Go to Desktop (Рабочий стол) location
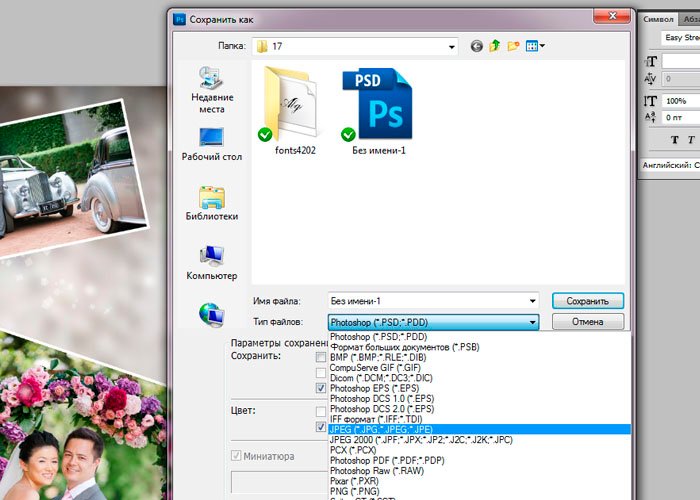 [x=211, y=144]
